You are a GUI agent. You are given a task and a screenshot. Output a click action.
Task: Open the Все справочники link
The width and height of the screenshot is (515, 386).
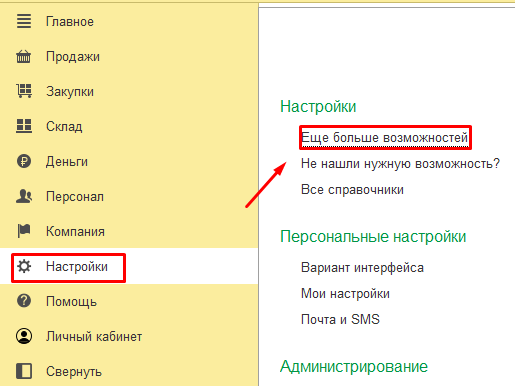click(352, 189)
